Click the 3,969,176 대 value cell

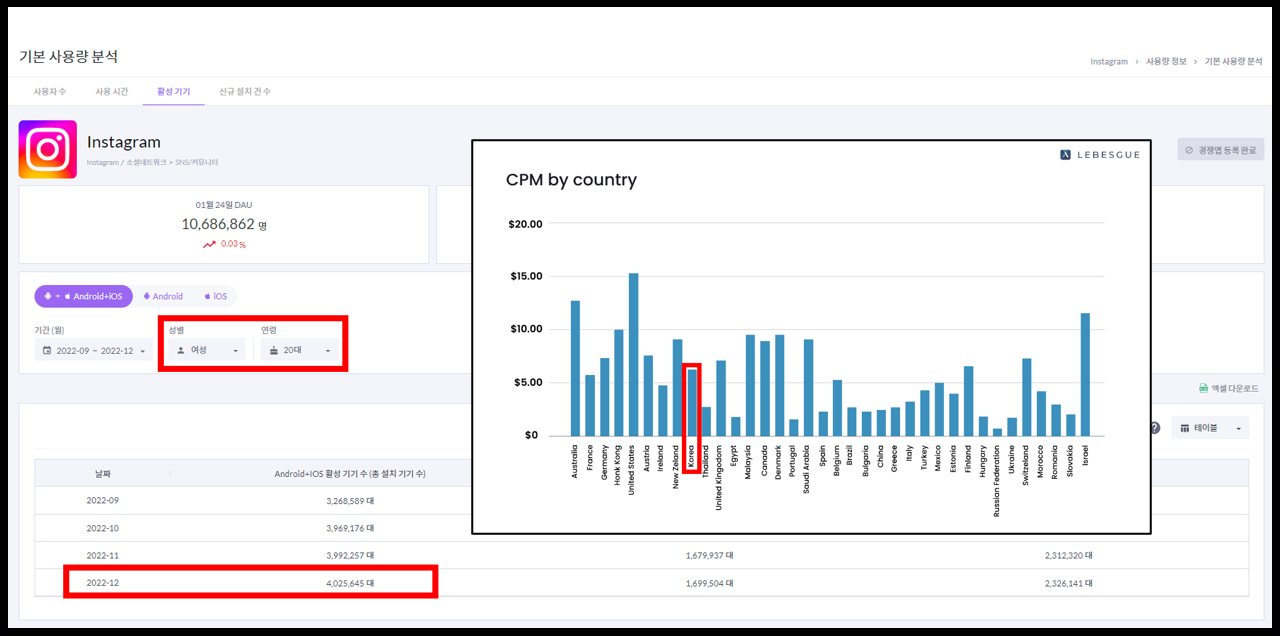[350, 528]
